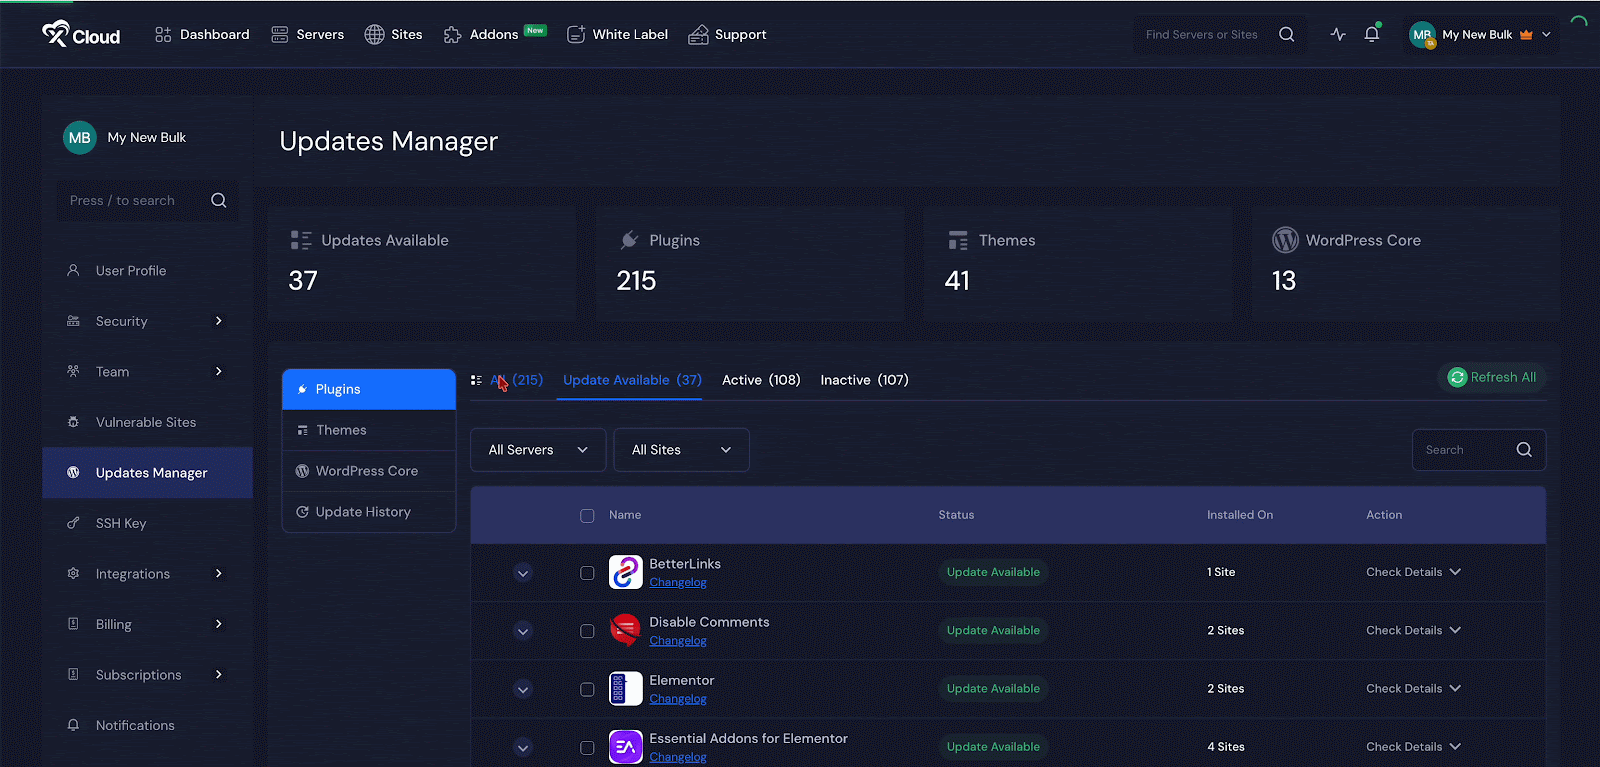Check the BetterLinks row checkbox
Viewport: 1600px width, 767px height.
(587, 573)
